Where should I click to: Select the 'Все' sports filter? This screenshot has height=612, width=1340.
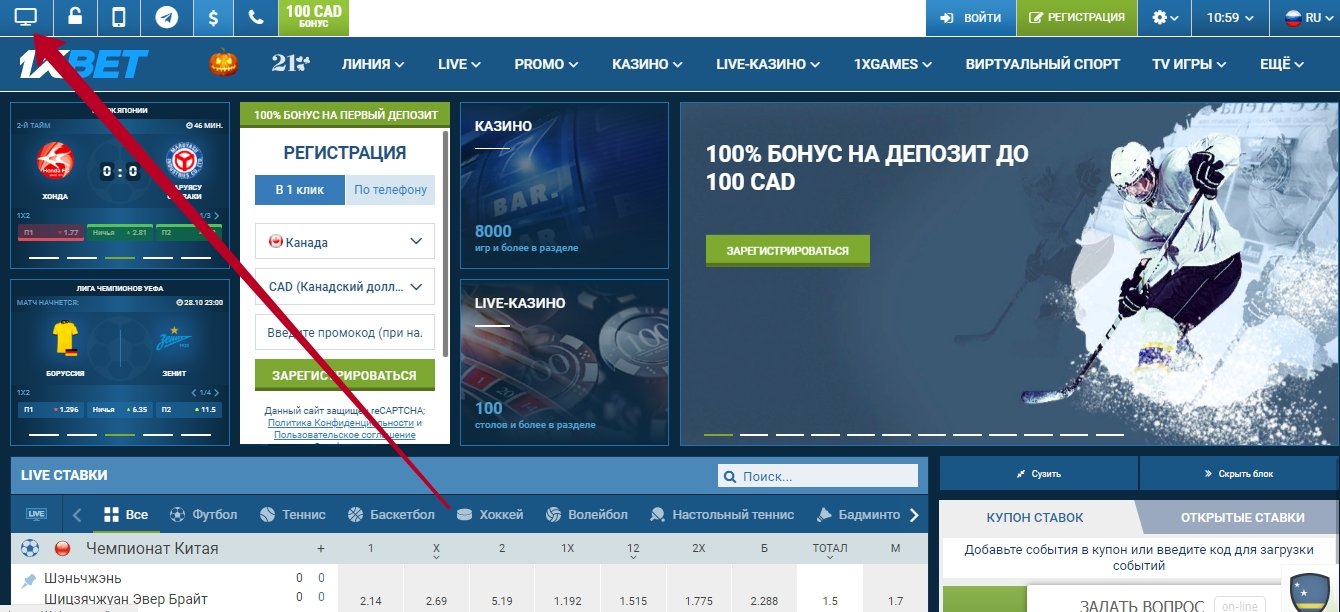tap(126, 515)
